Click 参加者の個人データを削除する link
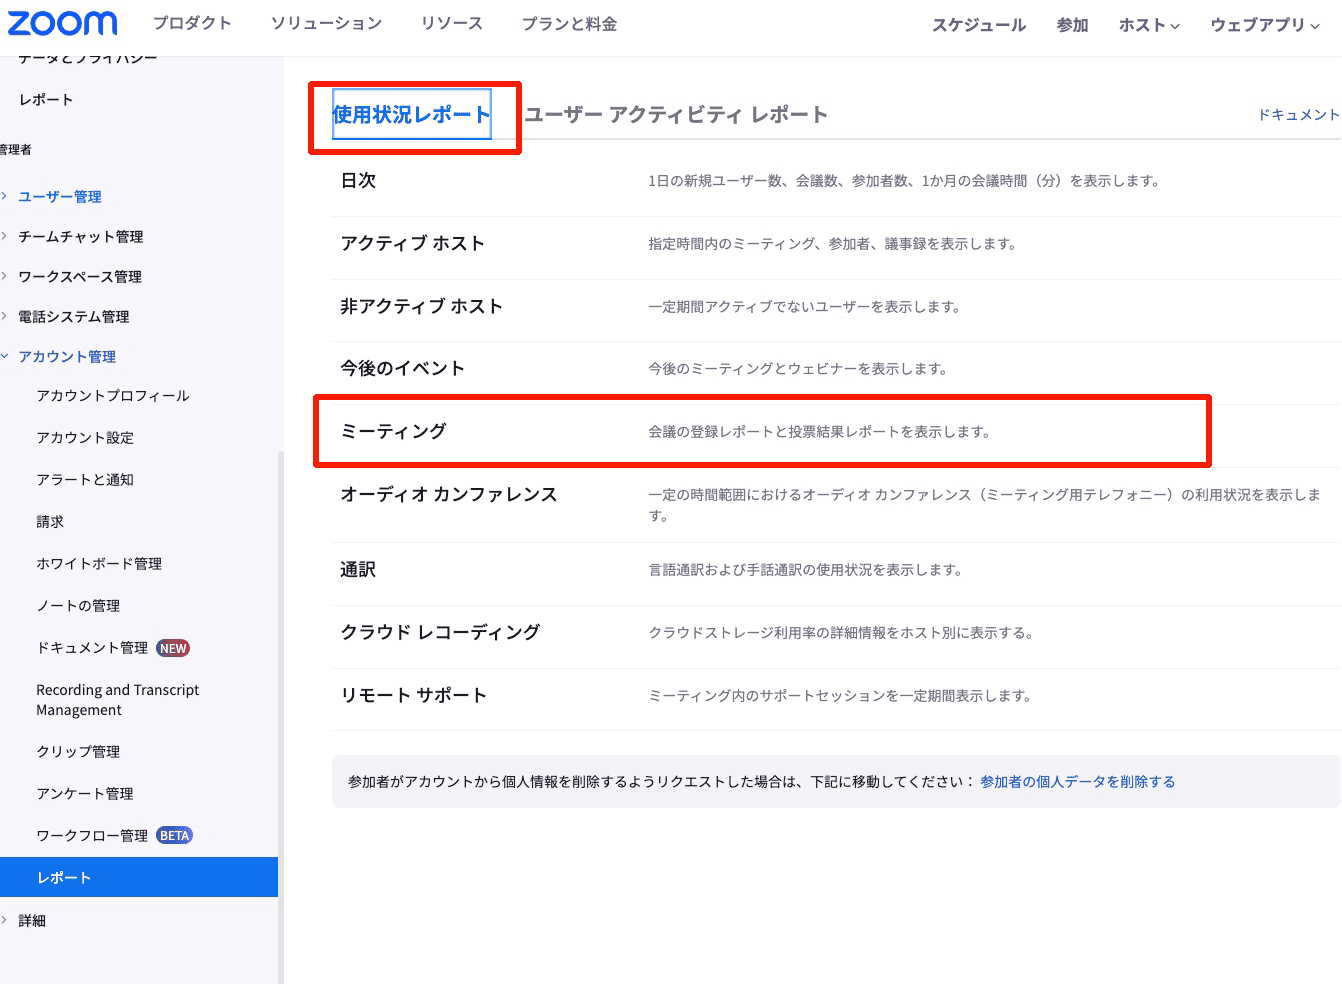 pos(1077,782)
